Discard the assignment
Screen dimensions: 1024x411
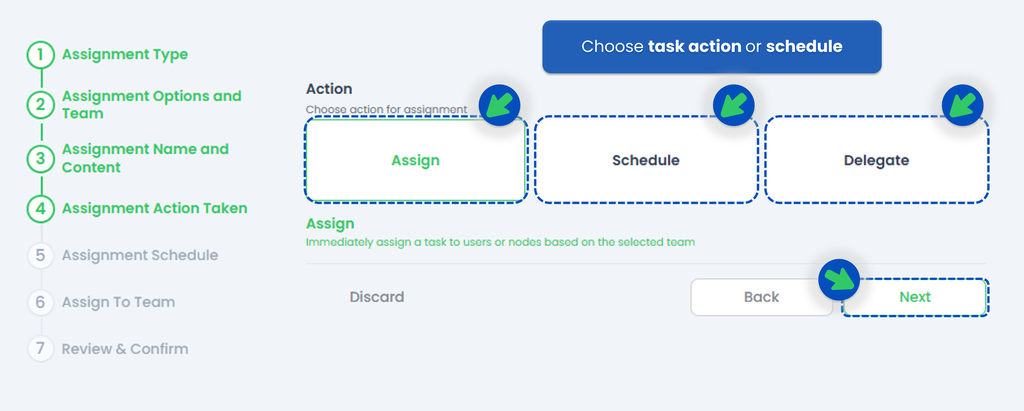(377, 297)
